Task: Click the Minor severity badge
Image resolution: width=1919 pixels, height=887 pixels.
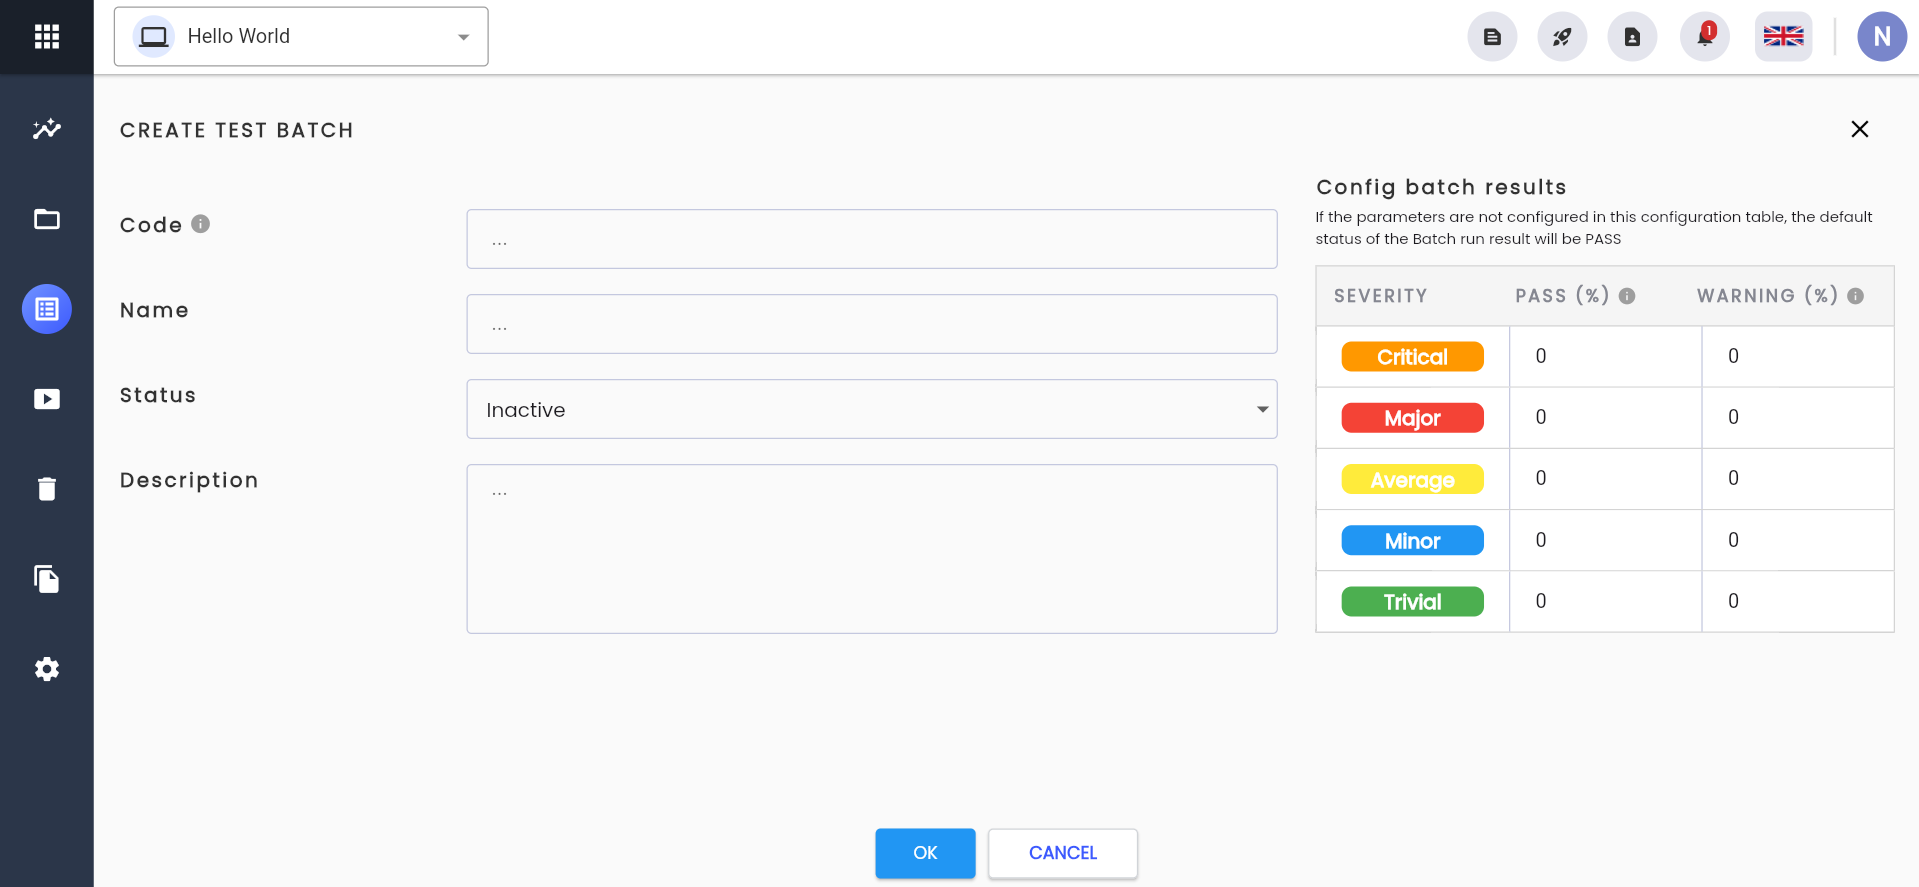Action: (1412, 541)
